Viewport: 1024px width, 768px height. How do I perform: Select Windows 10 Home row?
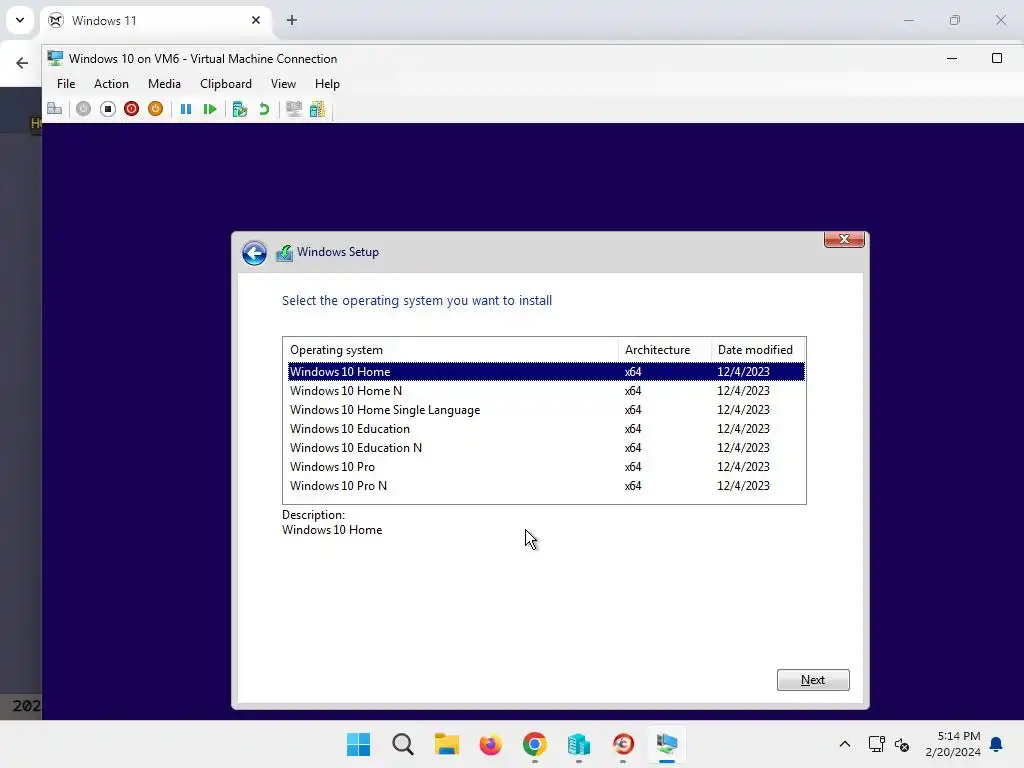pyautogui.click(x=546, y=372)
